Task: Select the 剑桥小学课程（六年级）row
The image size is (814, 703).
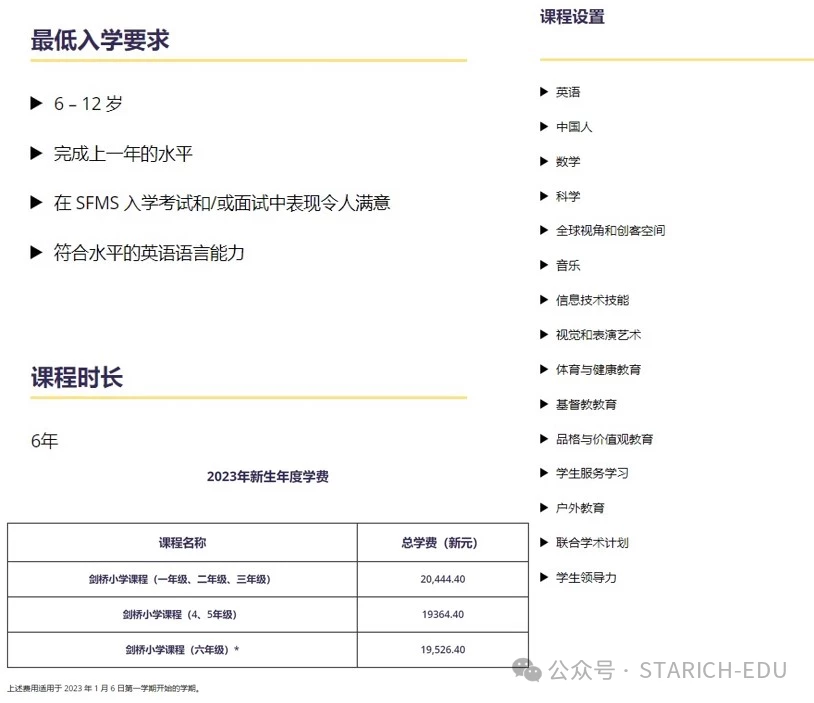Action: pyautogui.click(x=268, y=650)
